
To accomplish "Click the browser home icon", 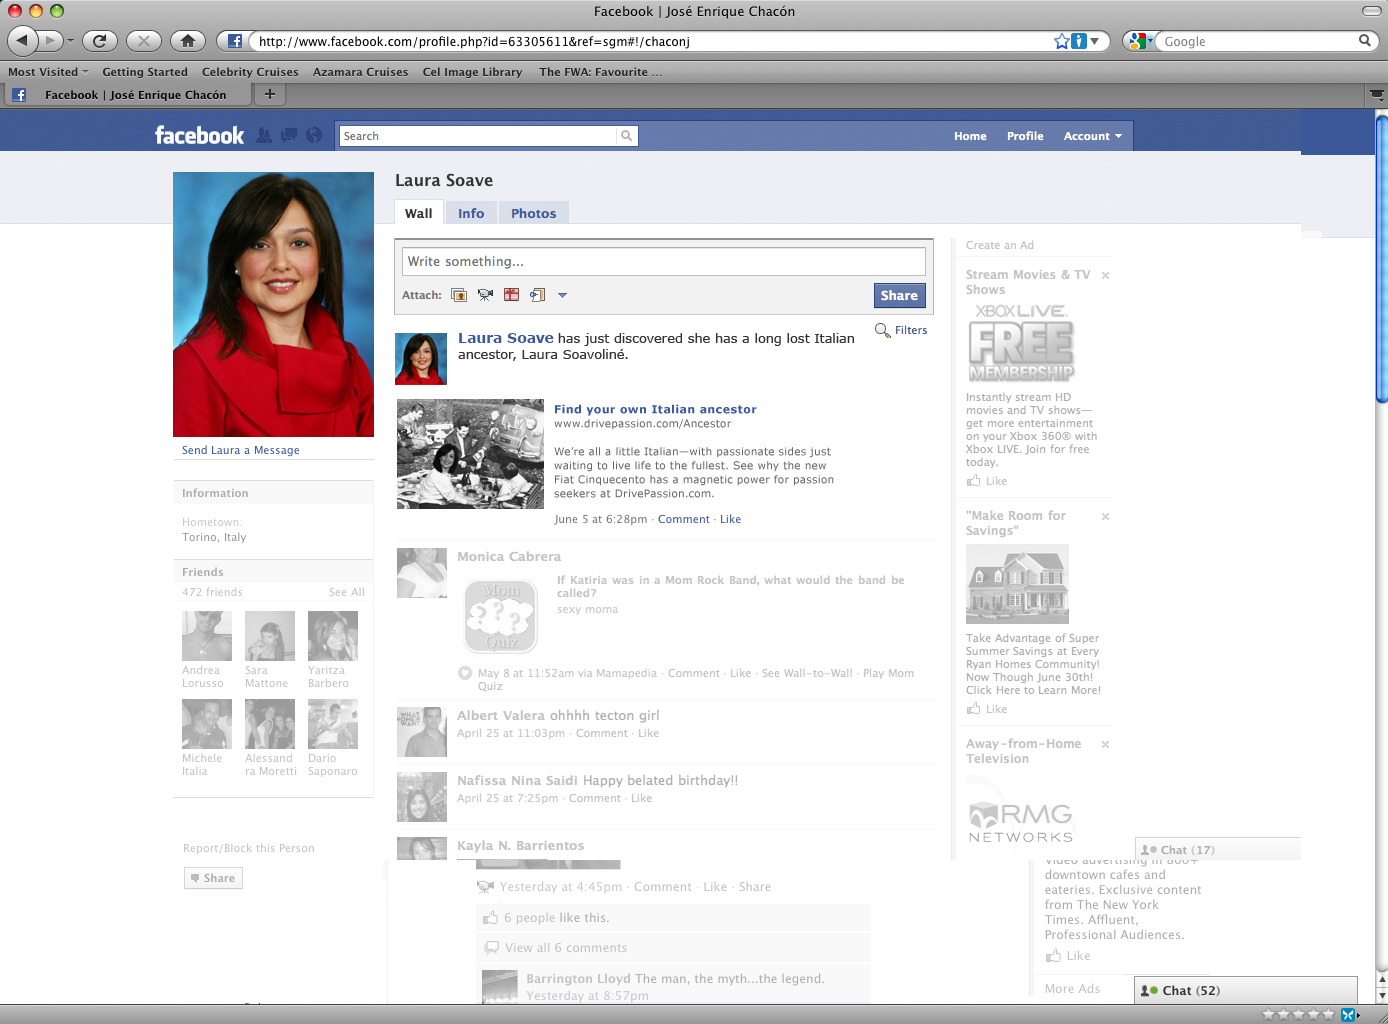I will [x=187, y=41].
